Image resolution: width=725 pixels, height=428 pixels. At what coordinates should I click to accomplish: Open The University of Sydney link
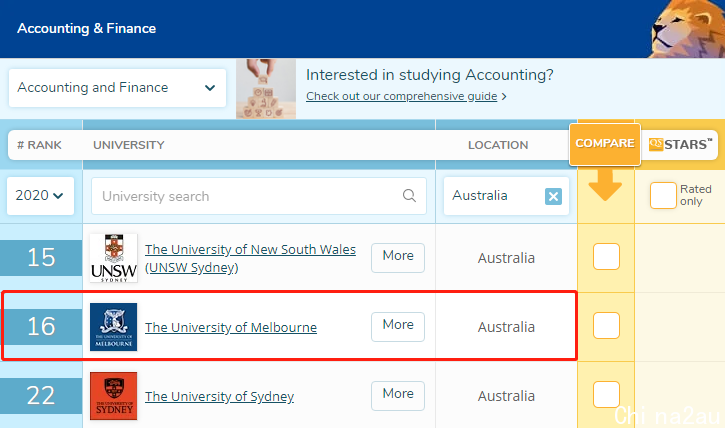pyautogui.click(x=219, y=397)
